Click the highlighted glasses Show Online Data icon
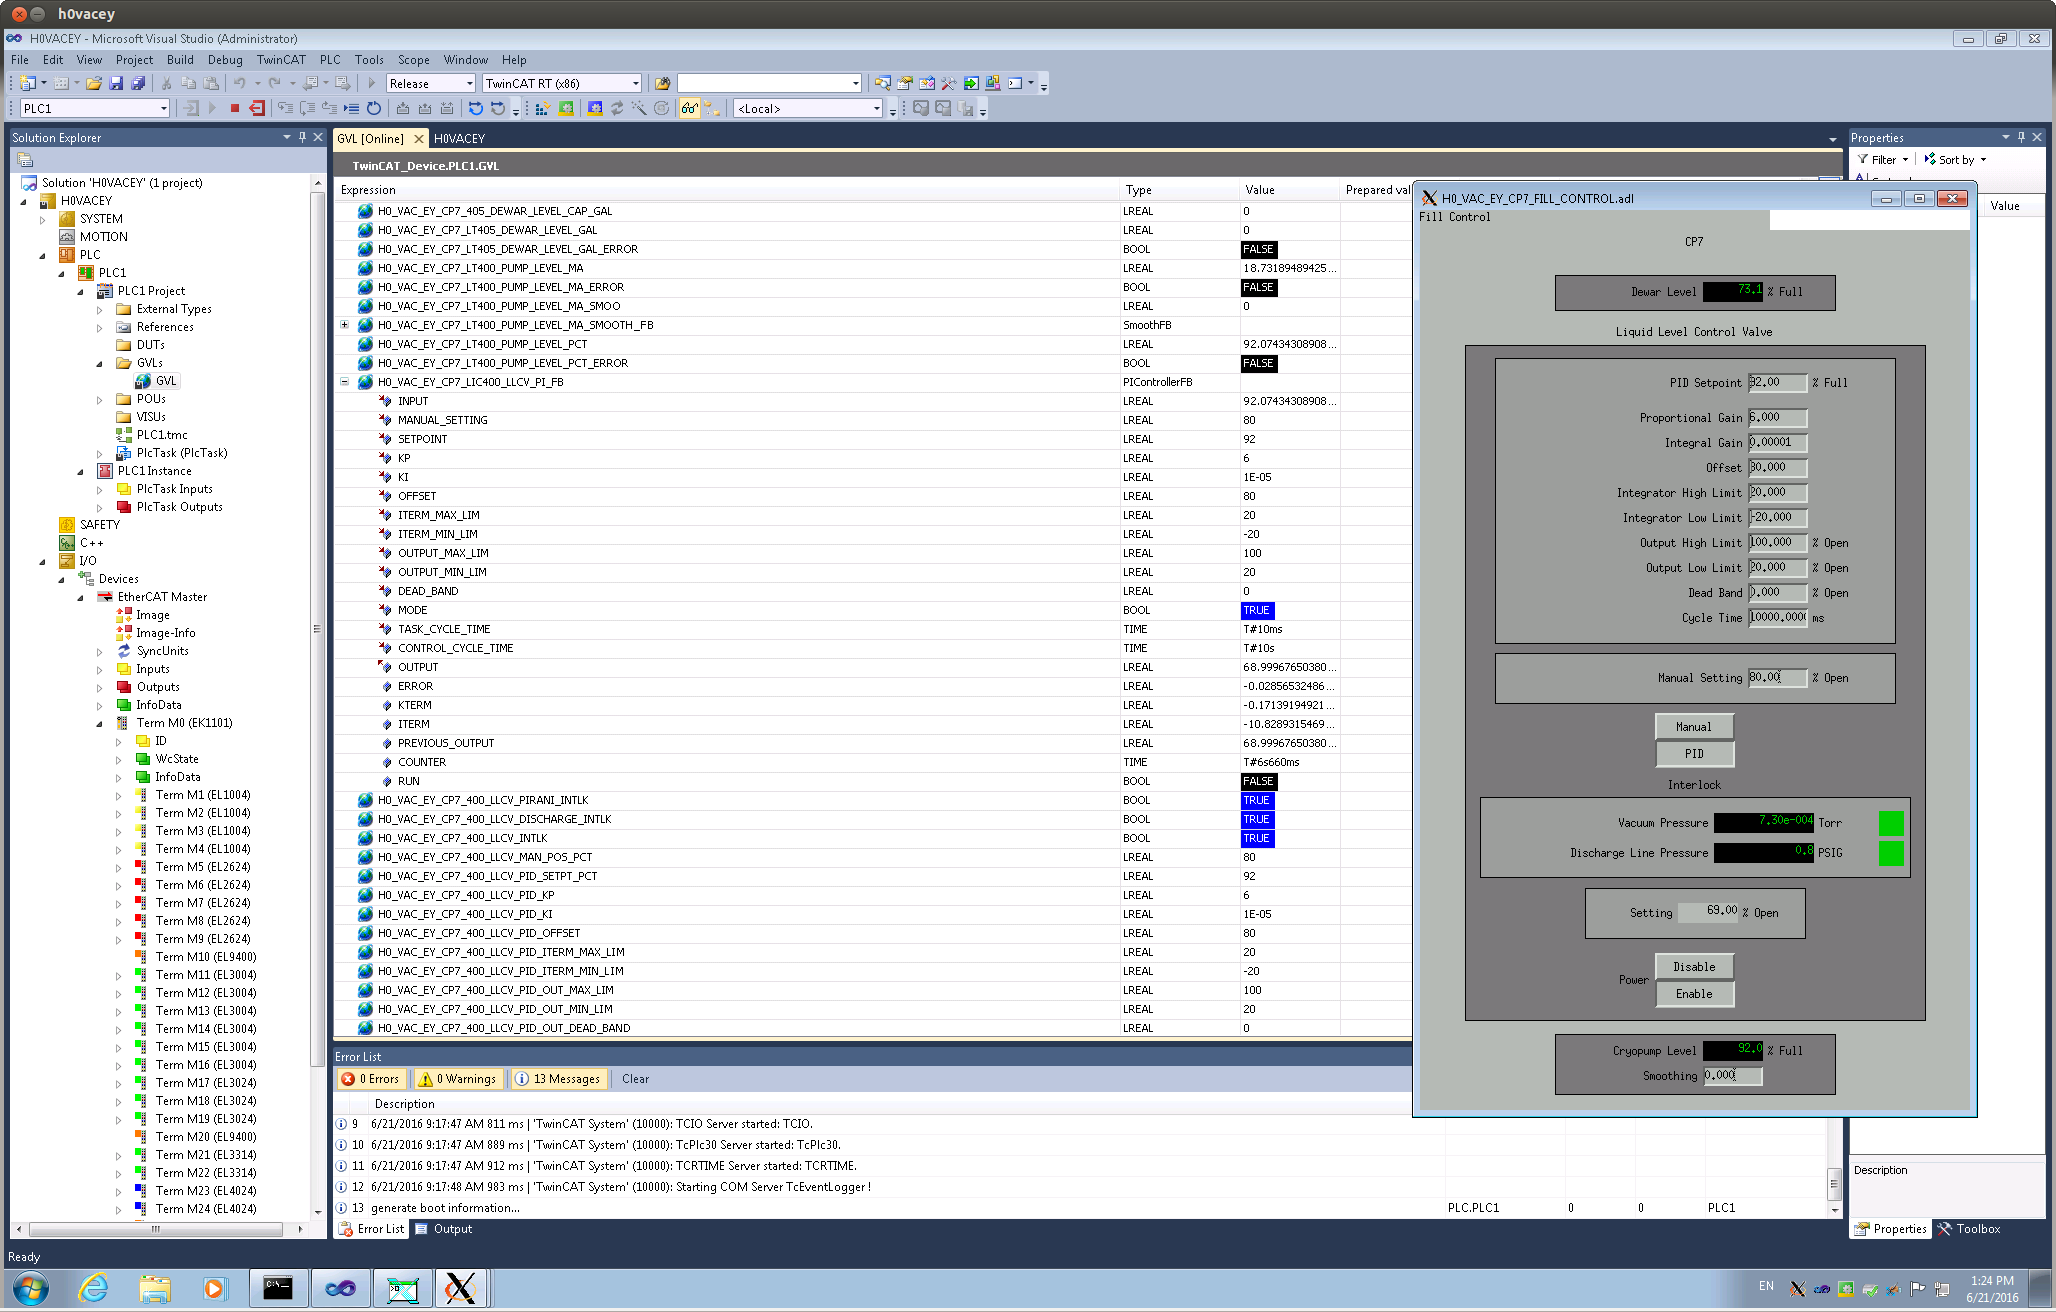 pyautogui.click(x=689, y=108)
